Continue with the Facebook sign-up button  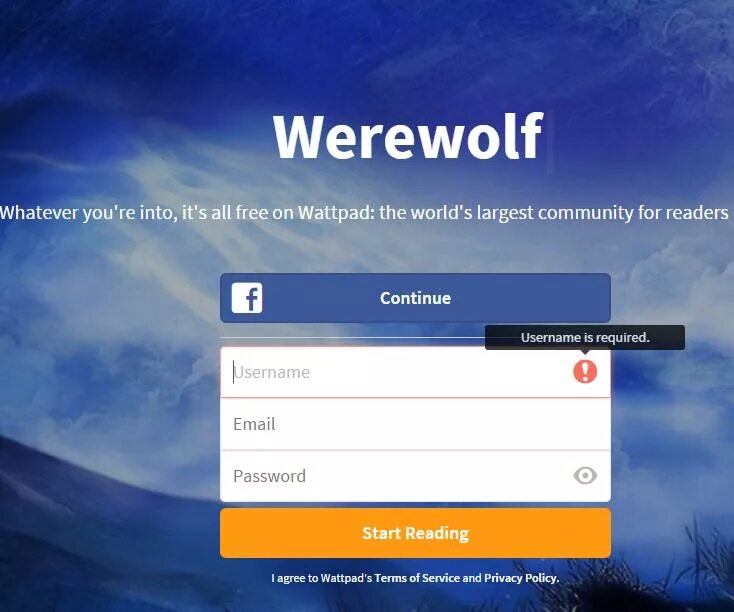point(415,298)
